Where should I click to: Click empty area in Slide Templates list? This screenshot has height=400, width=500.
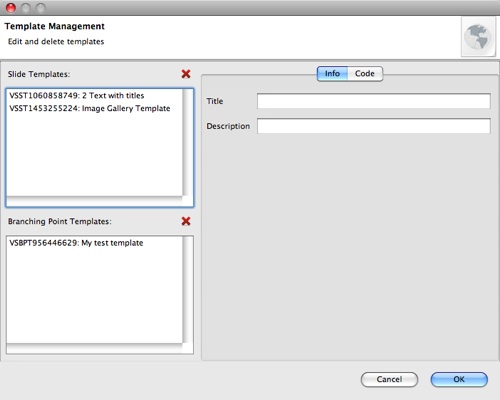tap(95, 155)
